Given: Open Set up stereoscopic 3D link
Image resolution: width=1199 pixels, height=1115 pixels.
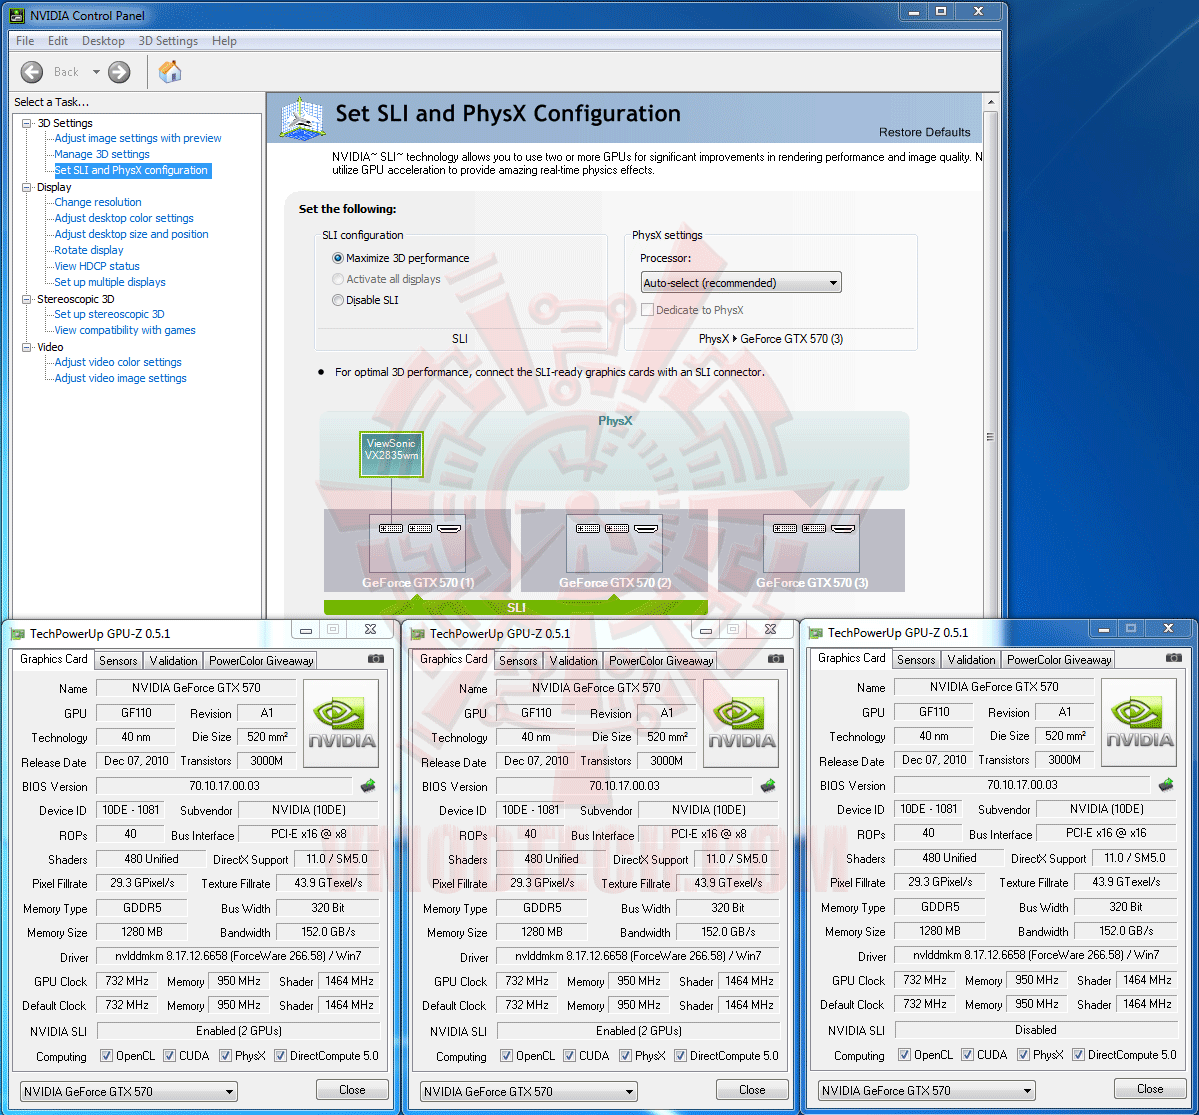Looking at the screenshot, I should click(109, 314).
